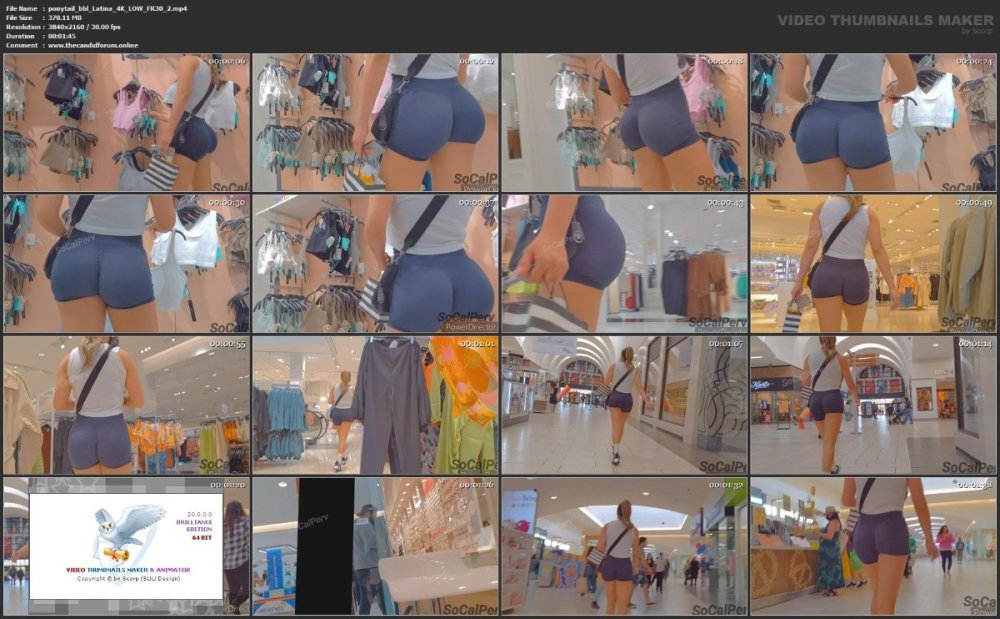
Task: Open the thumbnail at timestamp 00:01:38
Action: [x=873, y=546]
